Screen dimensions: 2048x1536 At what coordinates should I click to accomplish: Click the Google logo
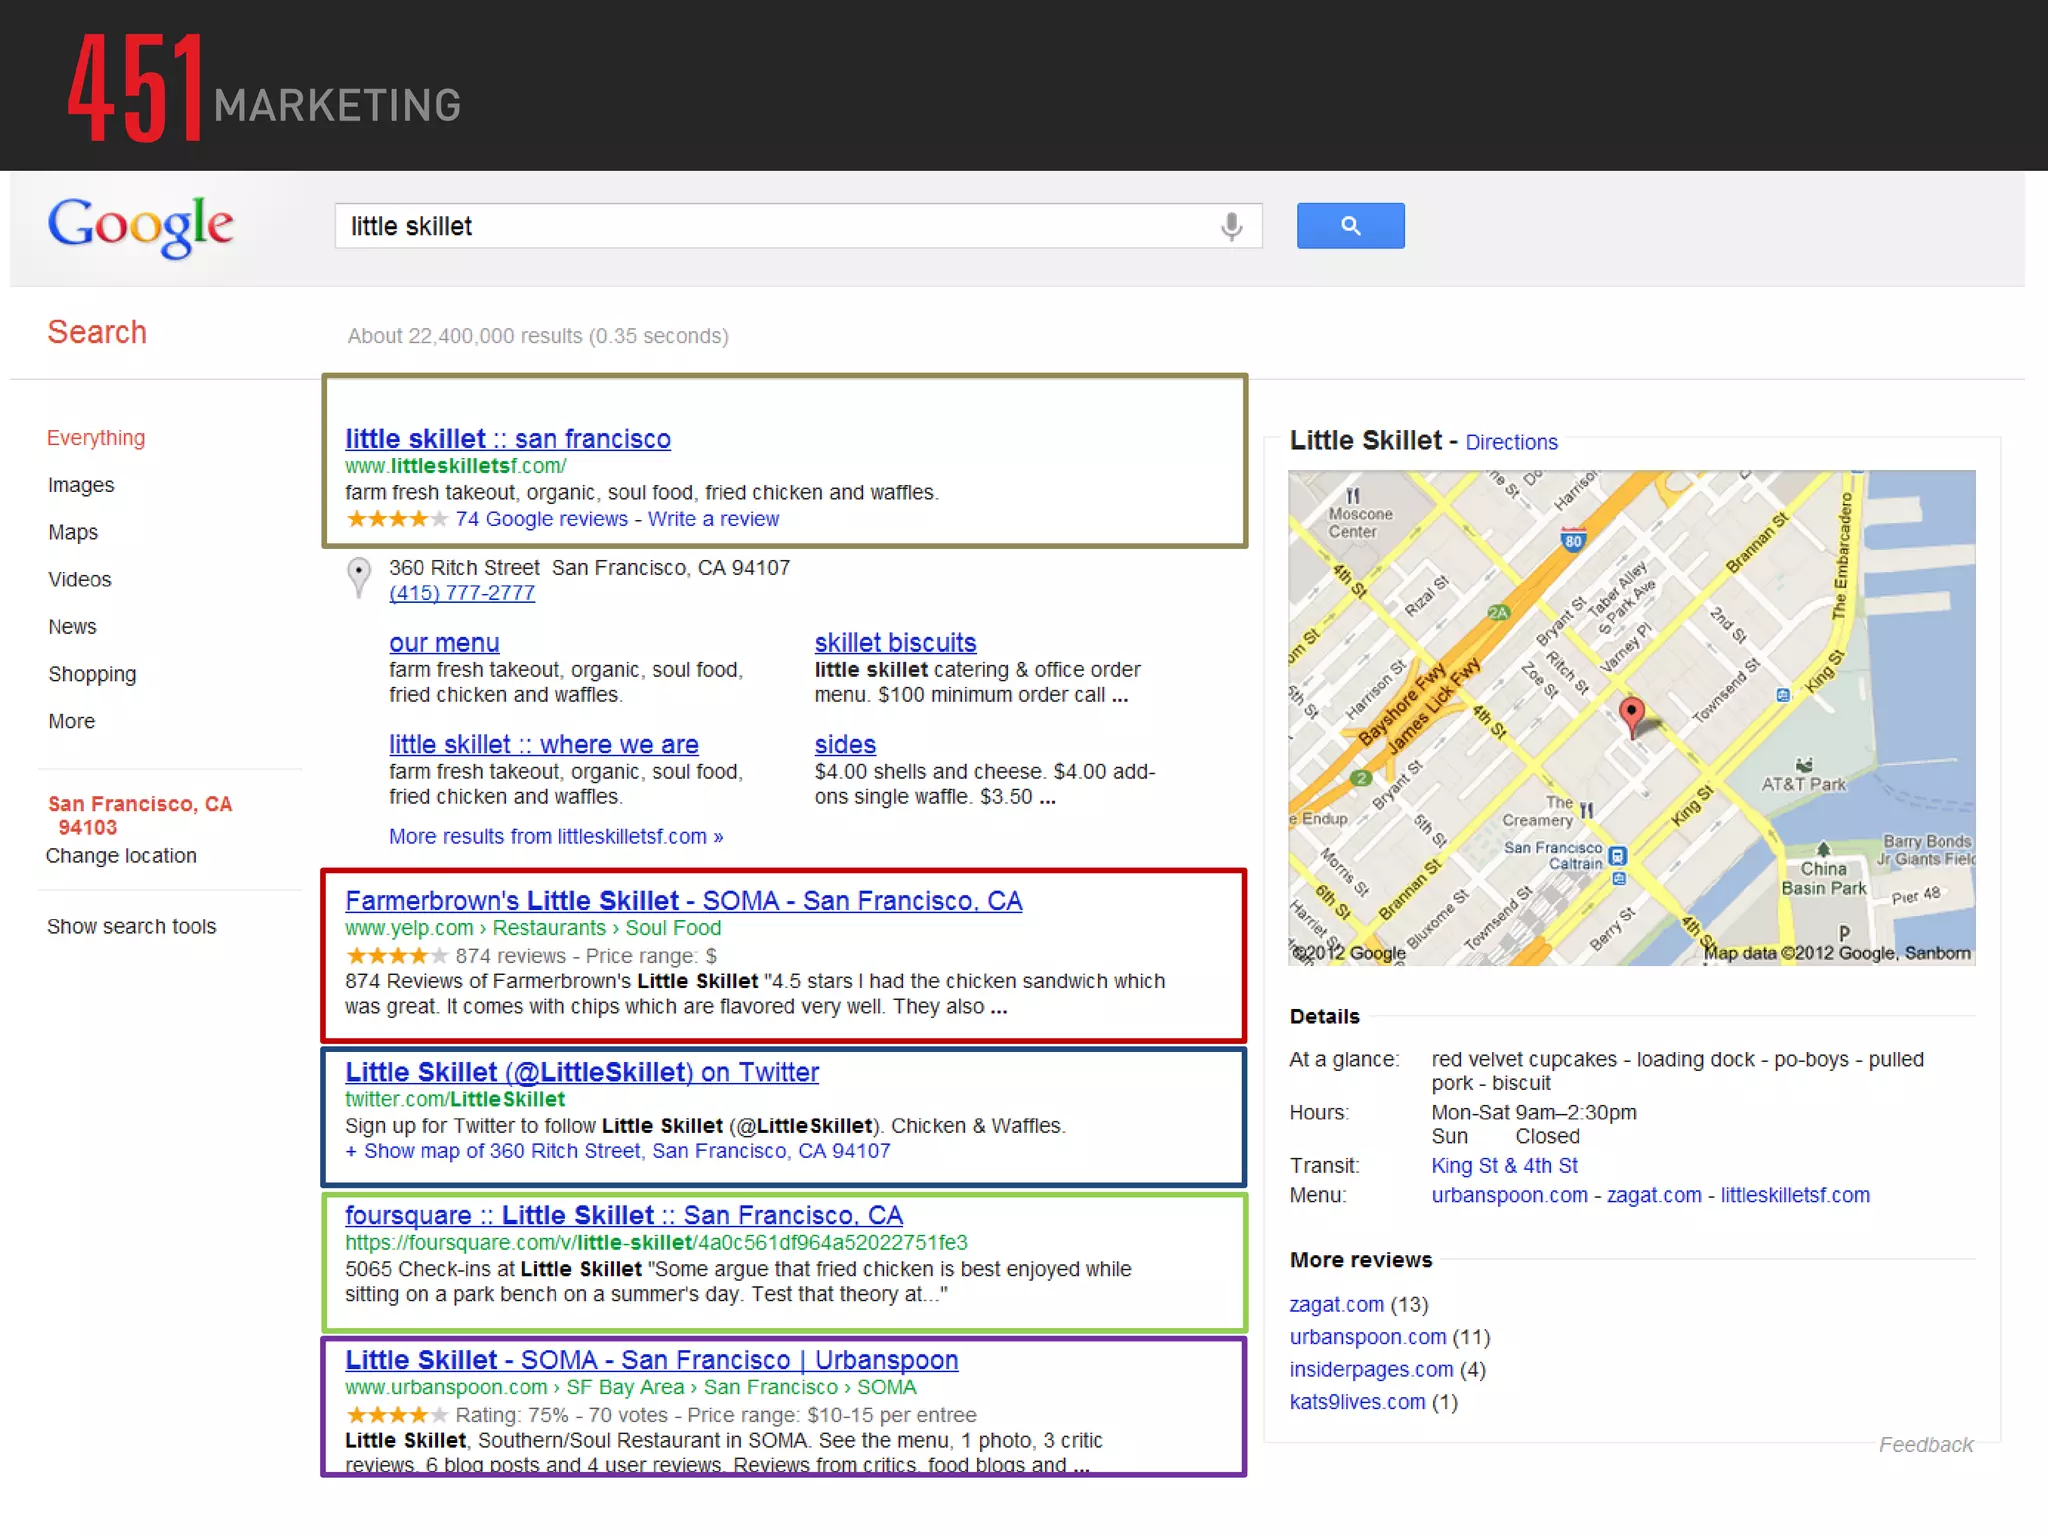pyautogui.click(x=141, y=226)
